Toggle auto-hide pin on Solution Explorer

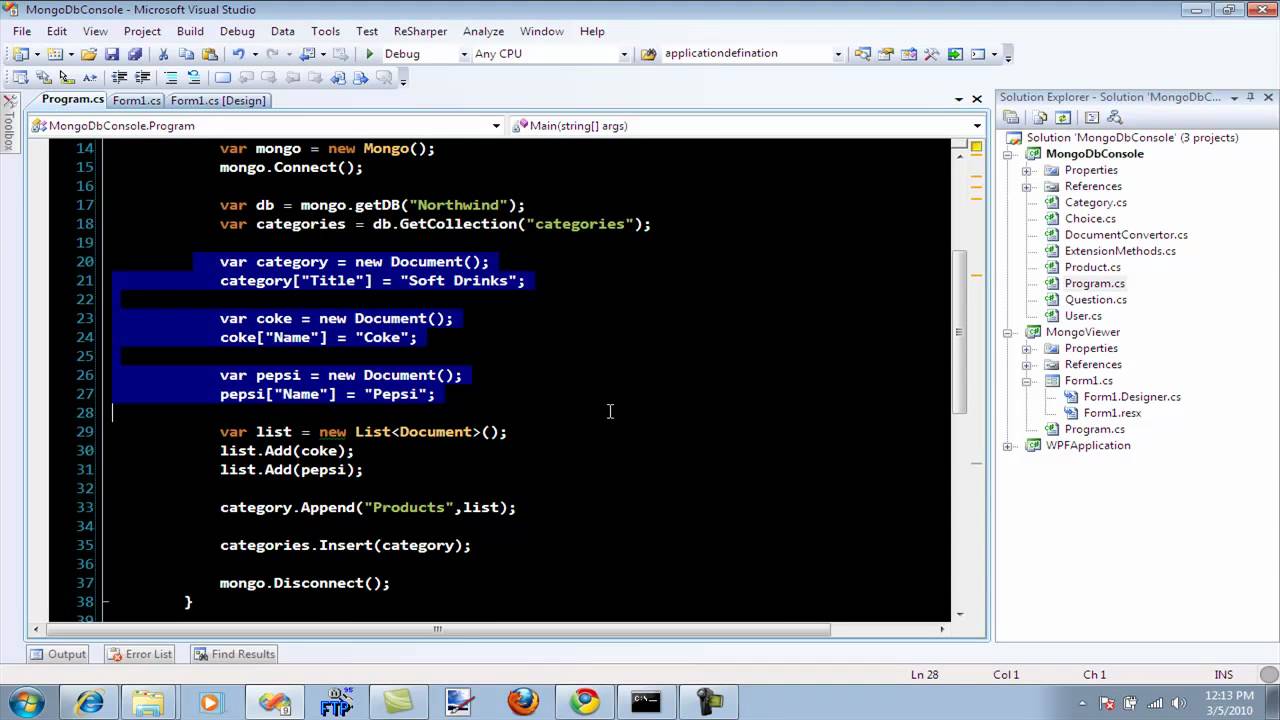[1250, 97]
